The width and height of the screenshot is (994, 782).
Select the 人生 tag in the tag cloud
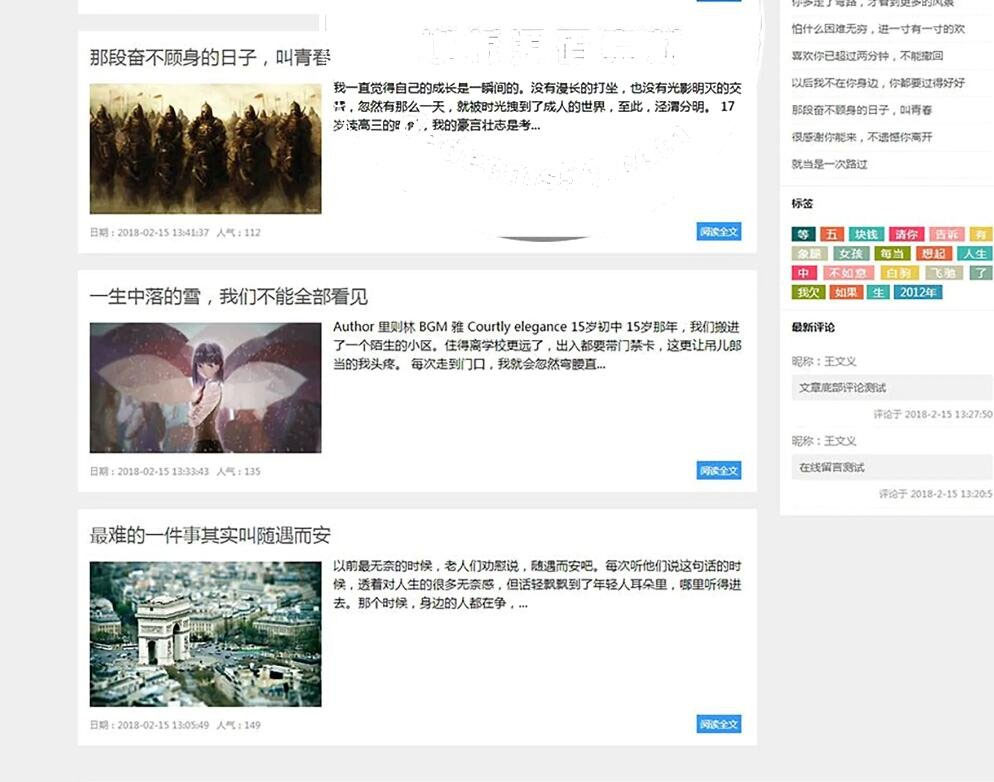coord(973,253)
